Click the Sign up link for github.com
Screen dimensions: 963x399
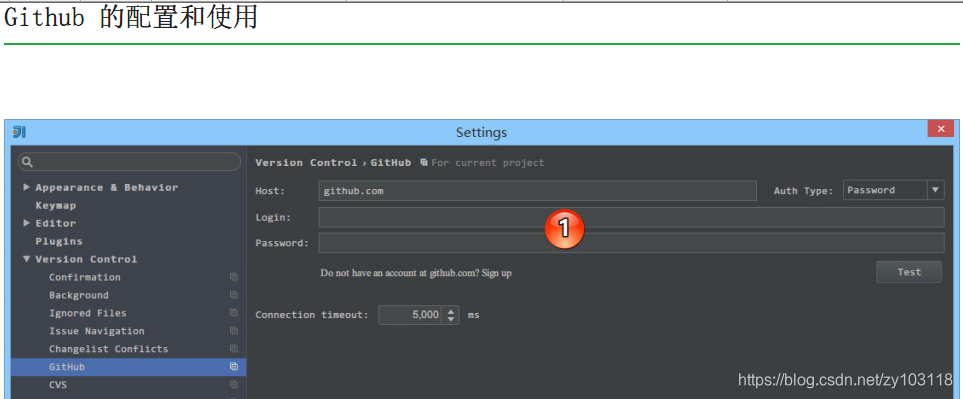[x=497, y=273]
